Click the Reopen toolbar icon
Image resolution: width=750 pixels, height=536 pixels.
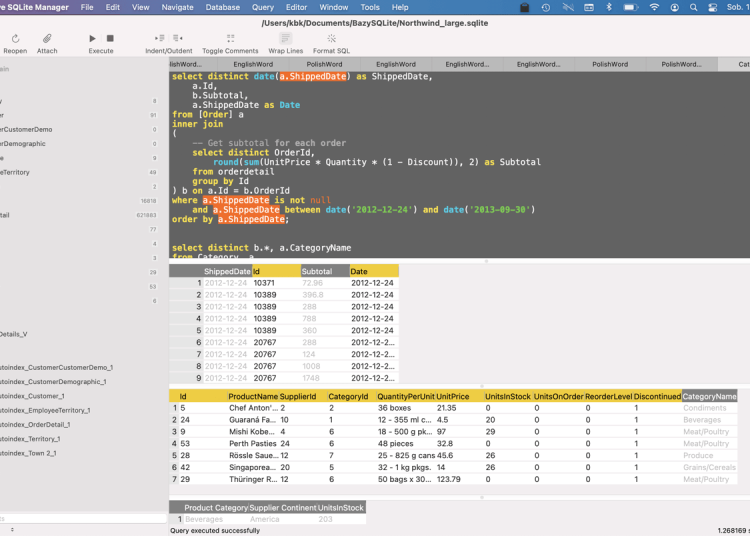click(x=14, y=38)
